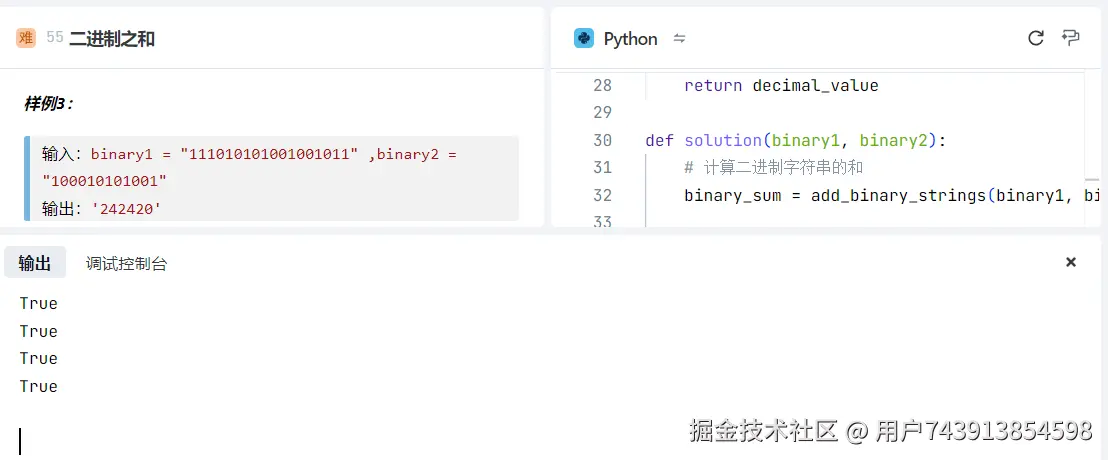Select the 输出 tab
Viewport: 1108px width, 460px height.
click(x=35, y=263)
